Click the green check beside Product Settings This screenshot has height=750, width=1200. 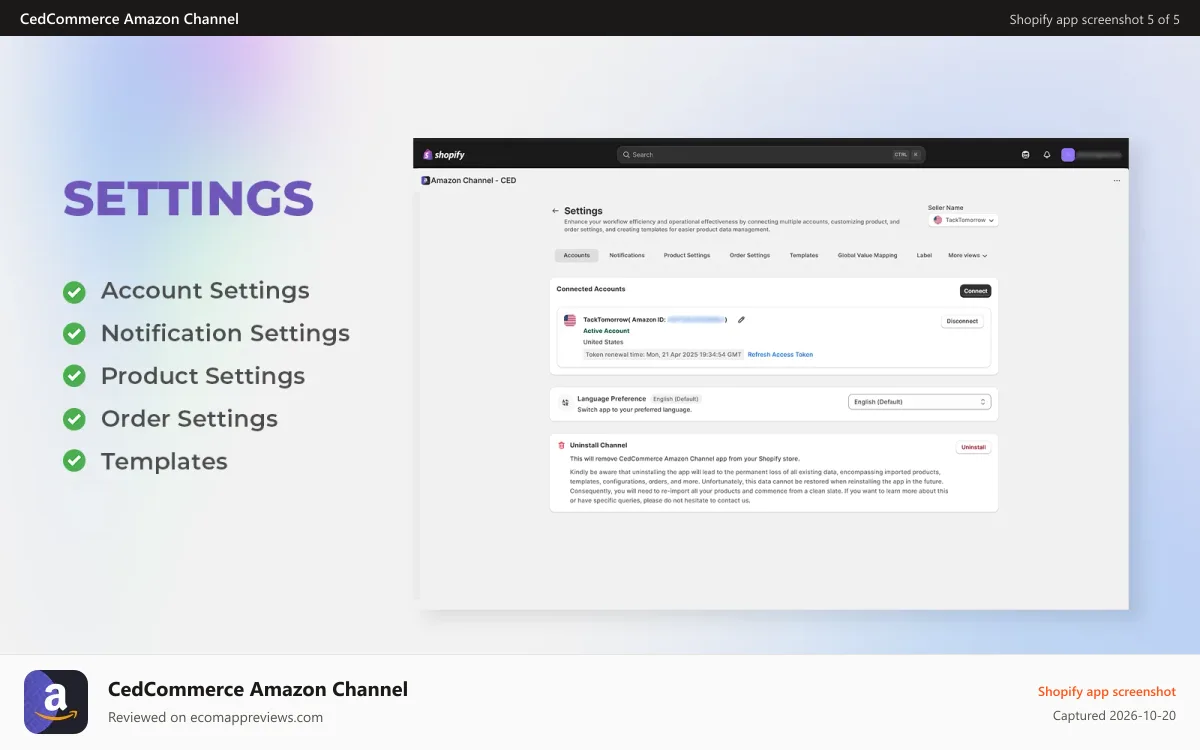74,376
